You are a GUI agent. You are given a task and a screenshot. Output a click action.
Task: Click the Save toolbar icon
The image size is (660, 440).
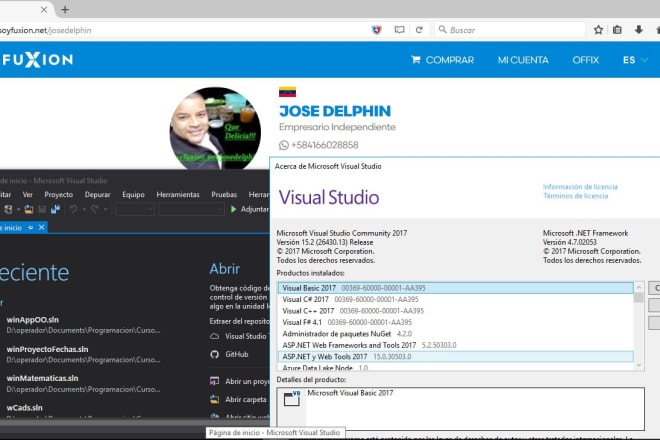click(x=42, y=209)
